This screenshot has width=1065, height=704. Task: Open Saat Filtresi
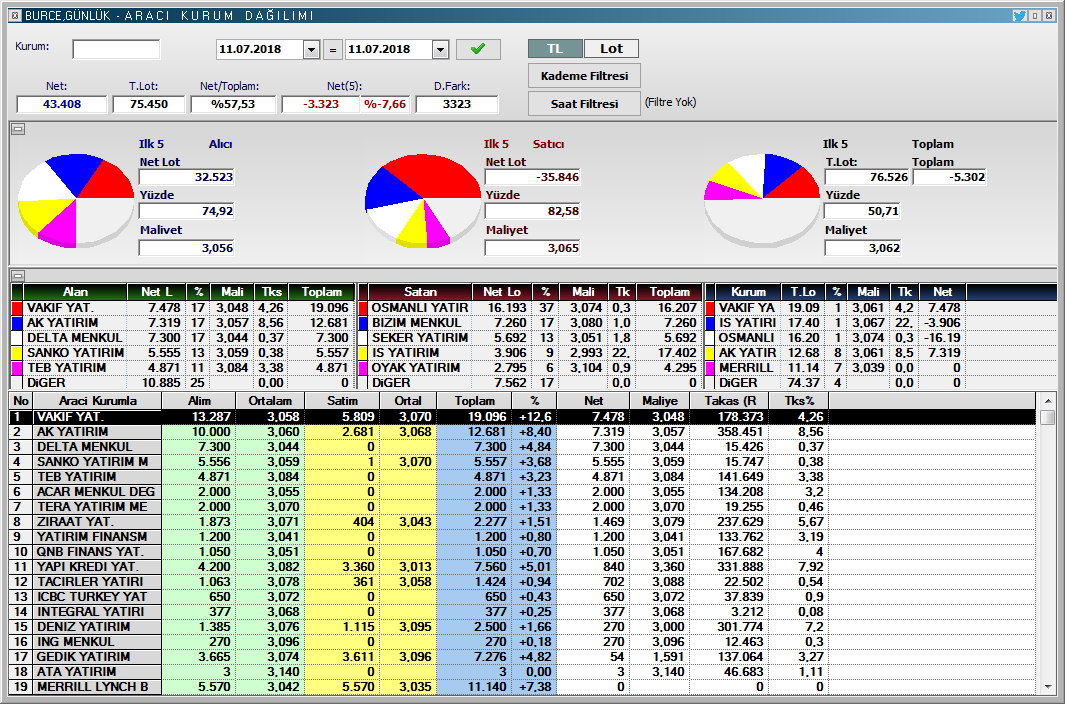click(x=584, y=104)
